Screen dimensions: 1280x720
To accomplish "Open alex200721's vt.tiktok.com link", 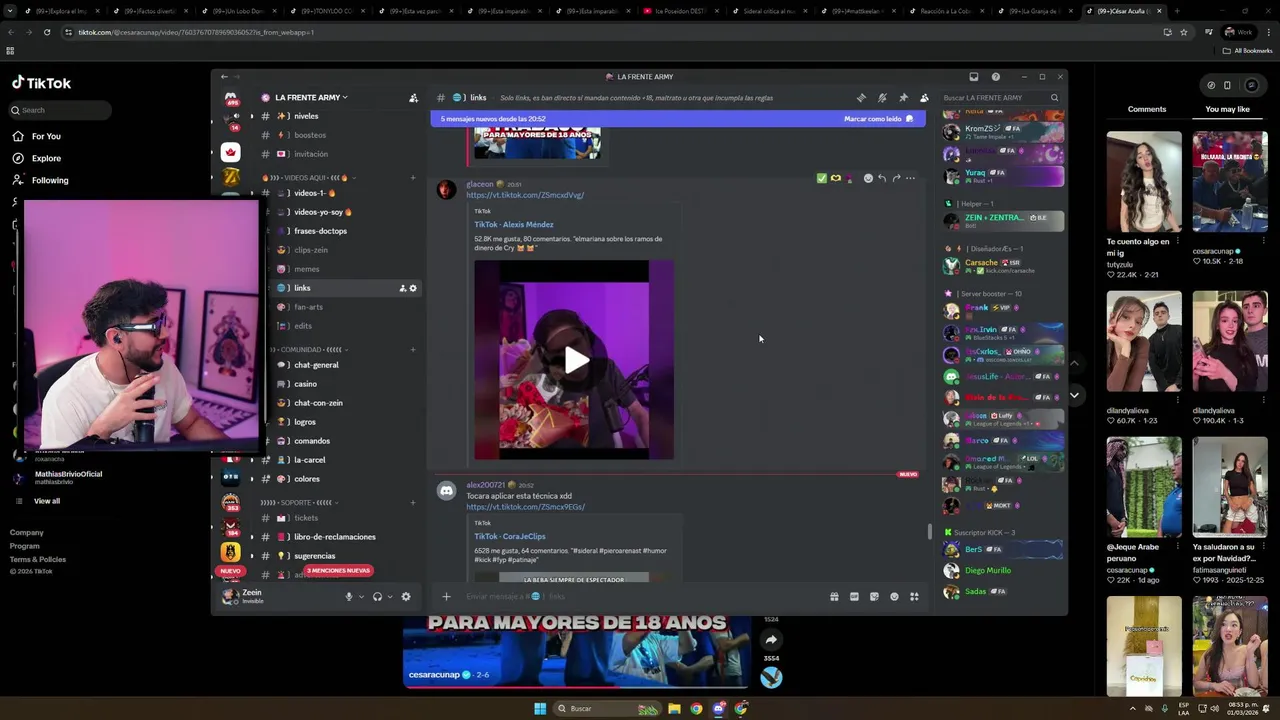I will (x=525, y=507).
